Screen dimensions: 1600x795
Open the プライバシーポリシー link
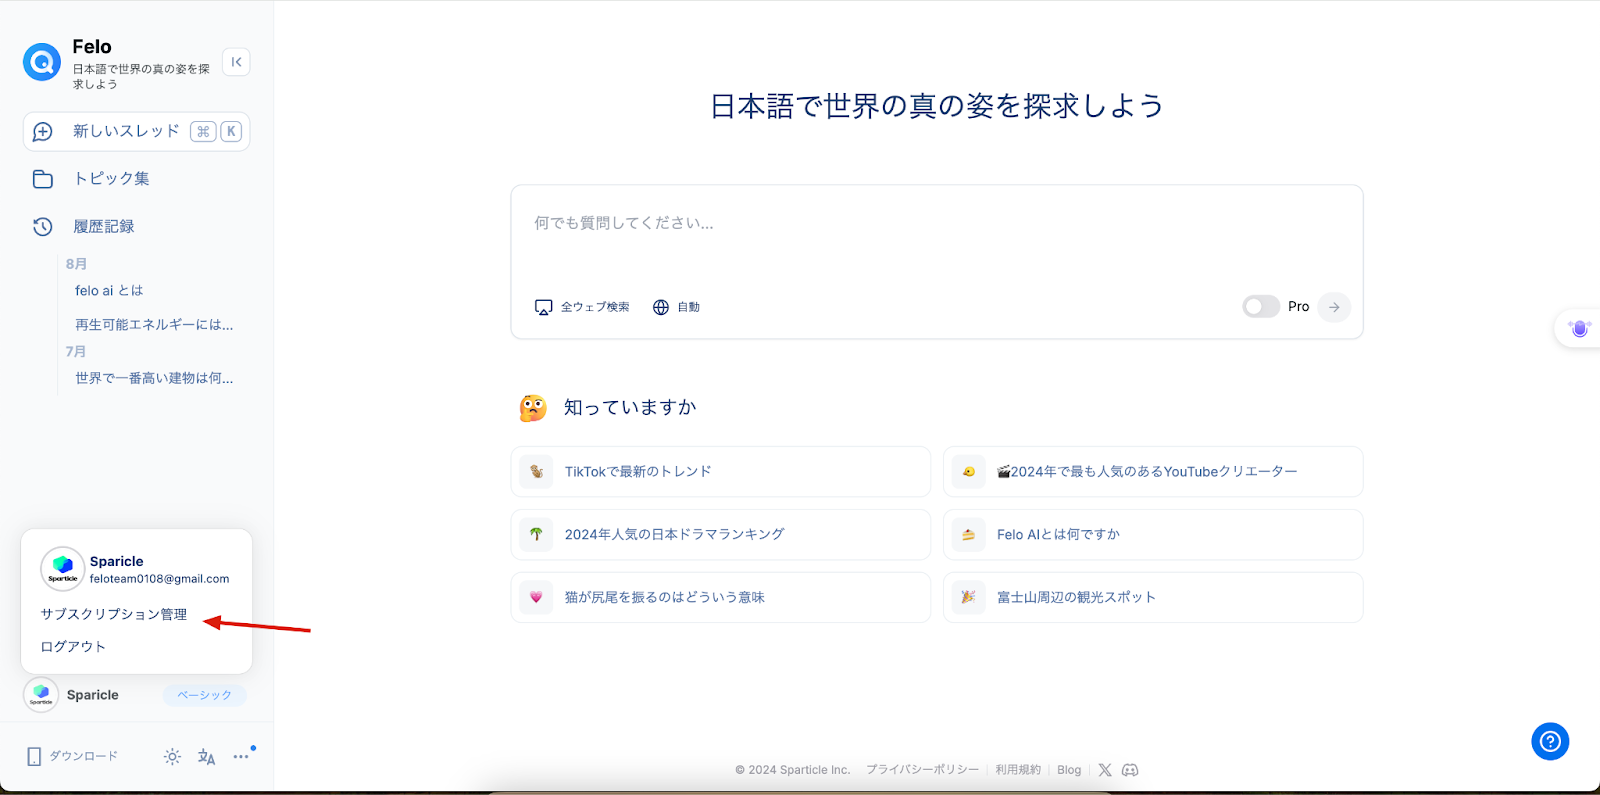[x=922, y=770]
